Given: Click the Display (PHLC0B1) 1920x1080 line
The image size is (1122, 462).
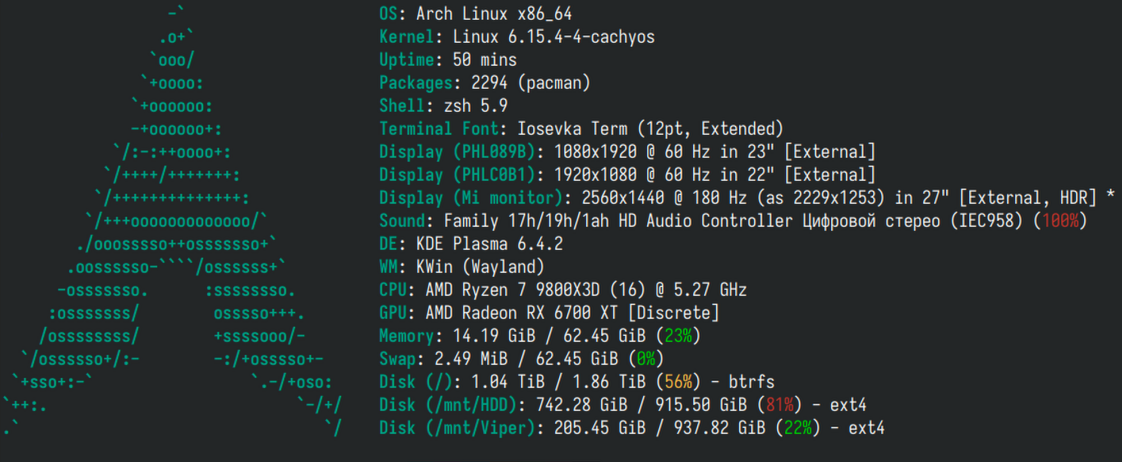Looking at the screenshot, I should click(627, 175).
